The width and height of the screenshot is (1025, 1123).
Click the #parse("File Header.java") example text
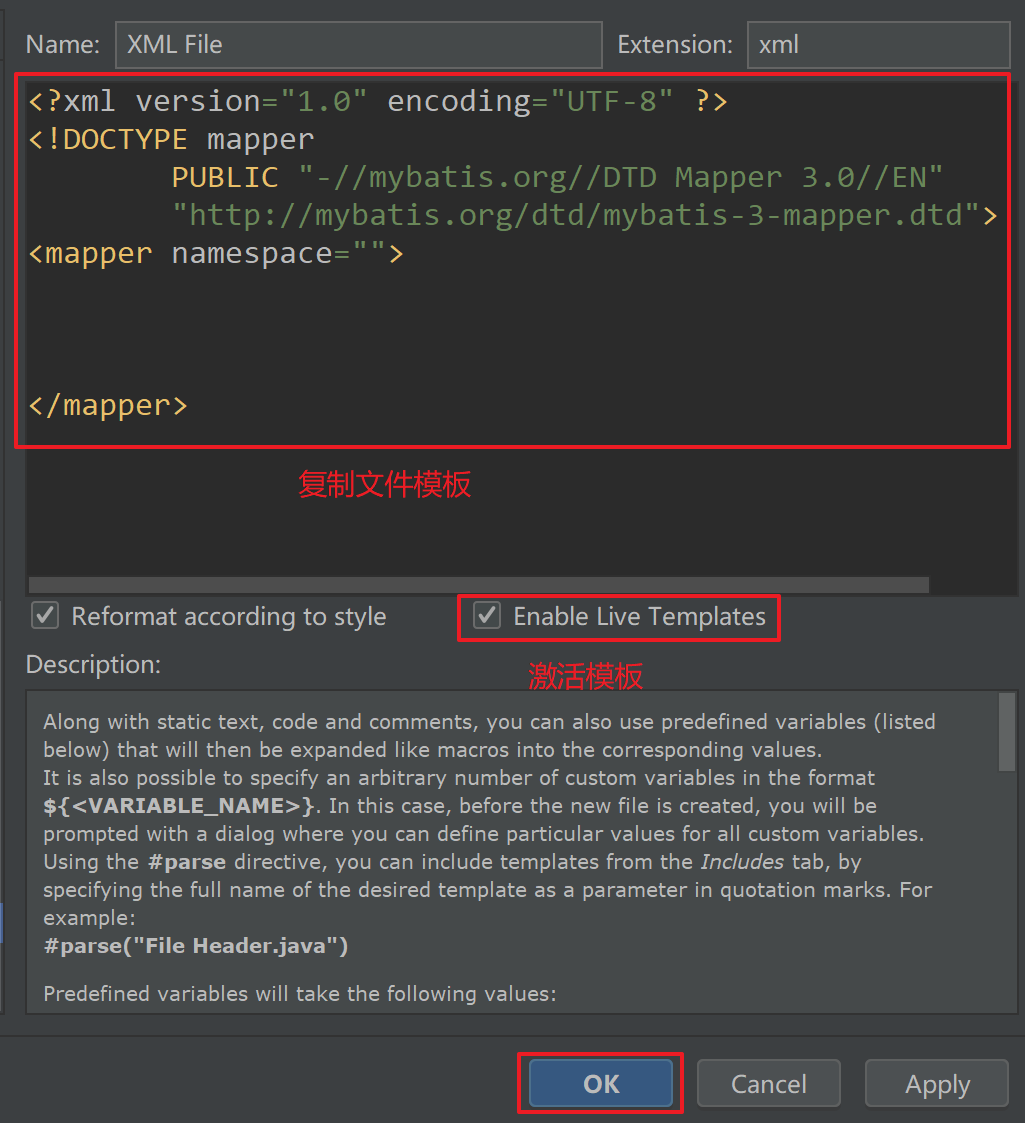coord(196,946)
